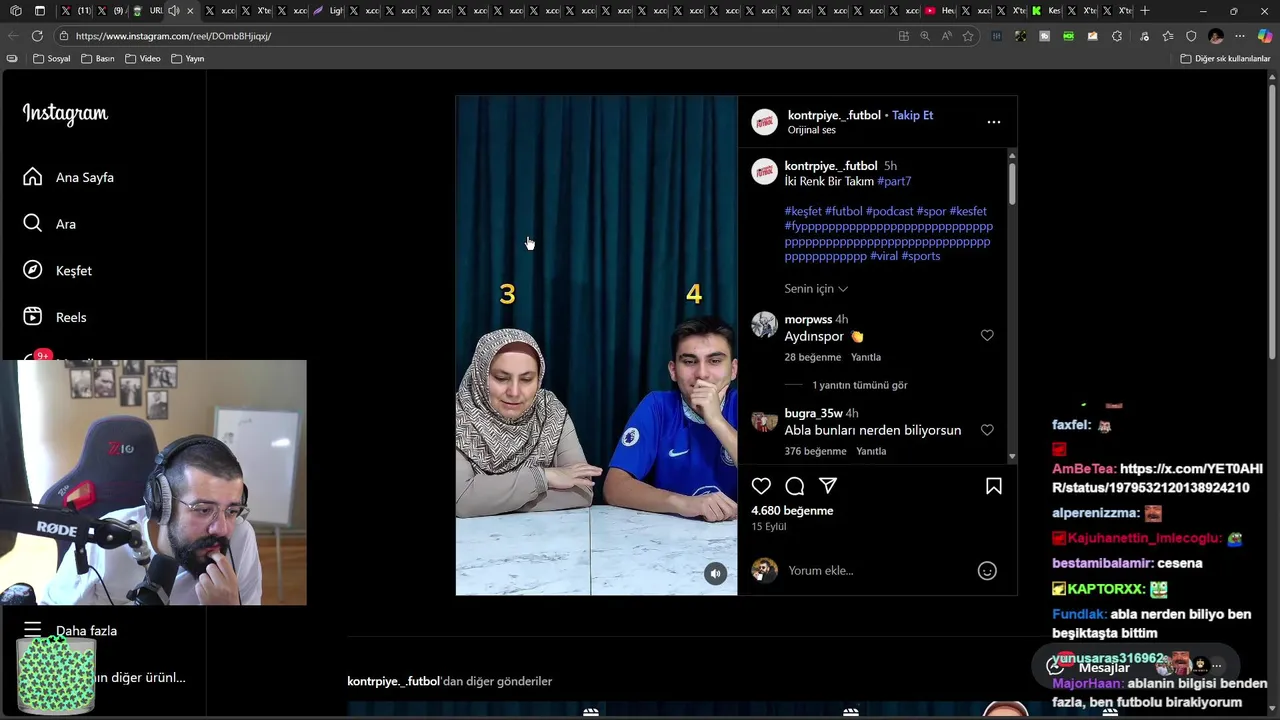Open Basın bookmarks folder

click(98, 59)
